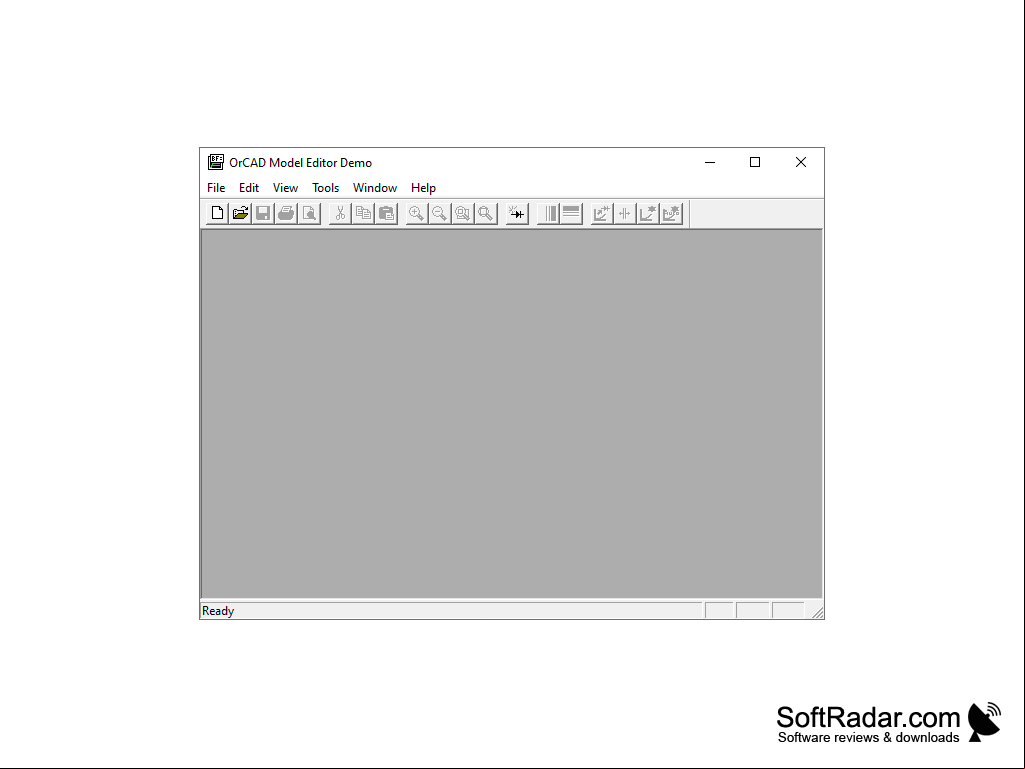Open the File menu

coord(216,188)
